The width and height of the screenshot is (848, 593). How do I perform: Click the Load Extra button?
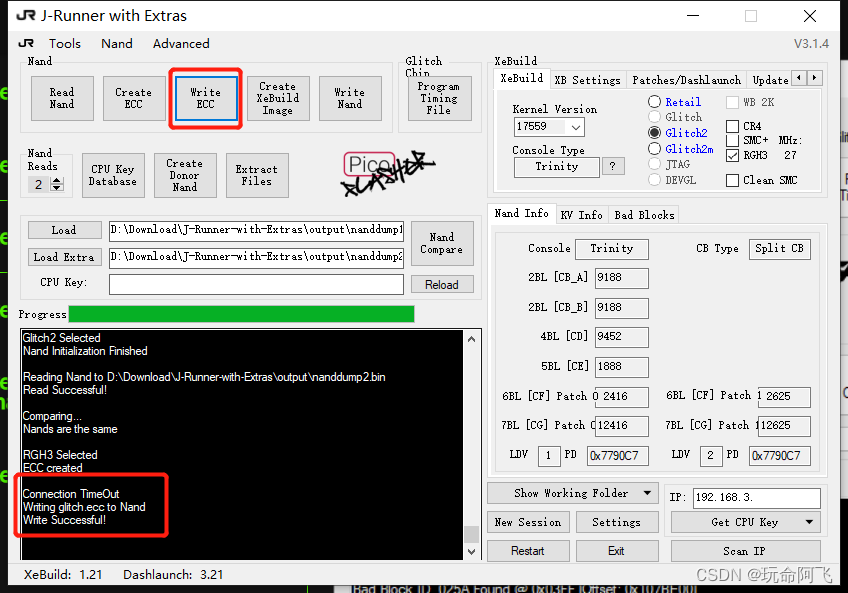[64, 257]
